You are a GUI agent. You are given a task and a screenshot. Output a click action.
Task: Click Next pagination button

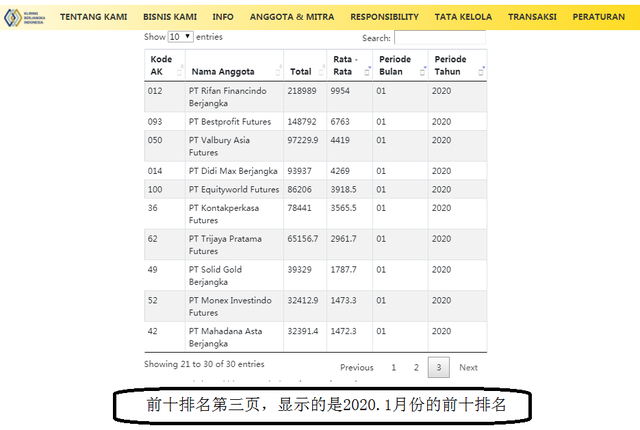click(x=468, y=368)
